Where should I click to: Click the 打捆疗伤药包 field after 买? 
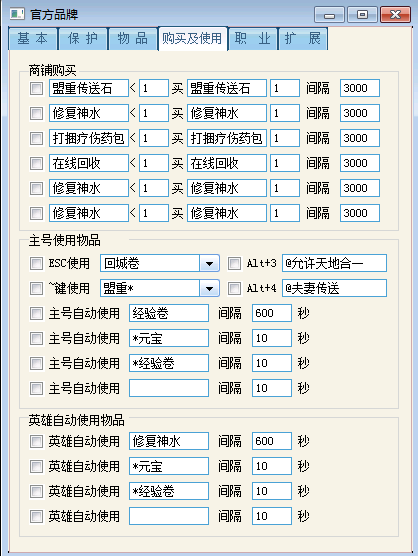click(227, 138)
